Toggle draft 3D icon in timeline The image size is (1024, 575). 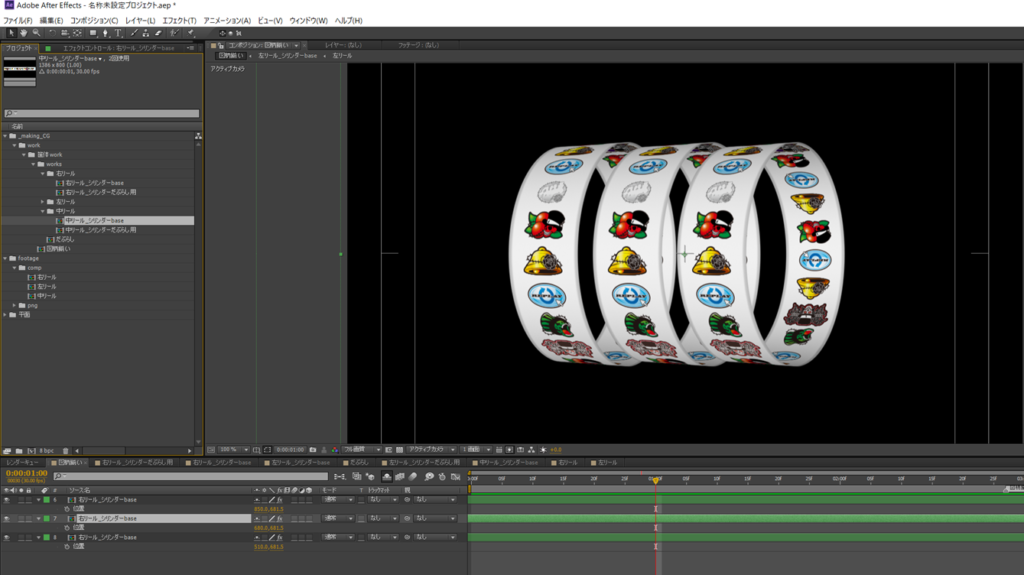tap(370, 477)
